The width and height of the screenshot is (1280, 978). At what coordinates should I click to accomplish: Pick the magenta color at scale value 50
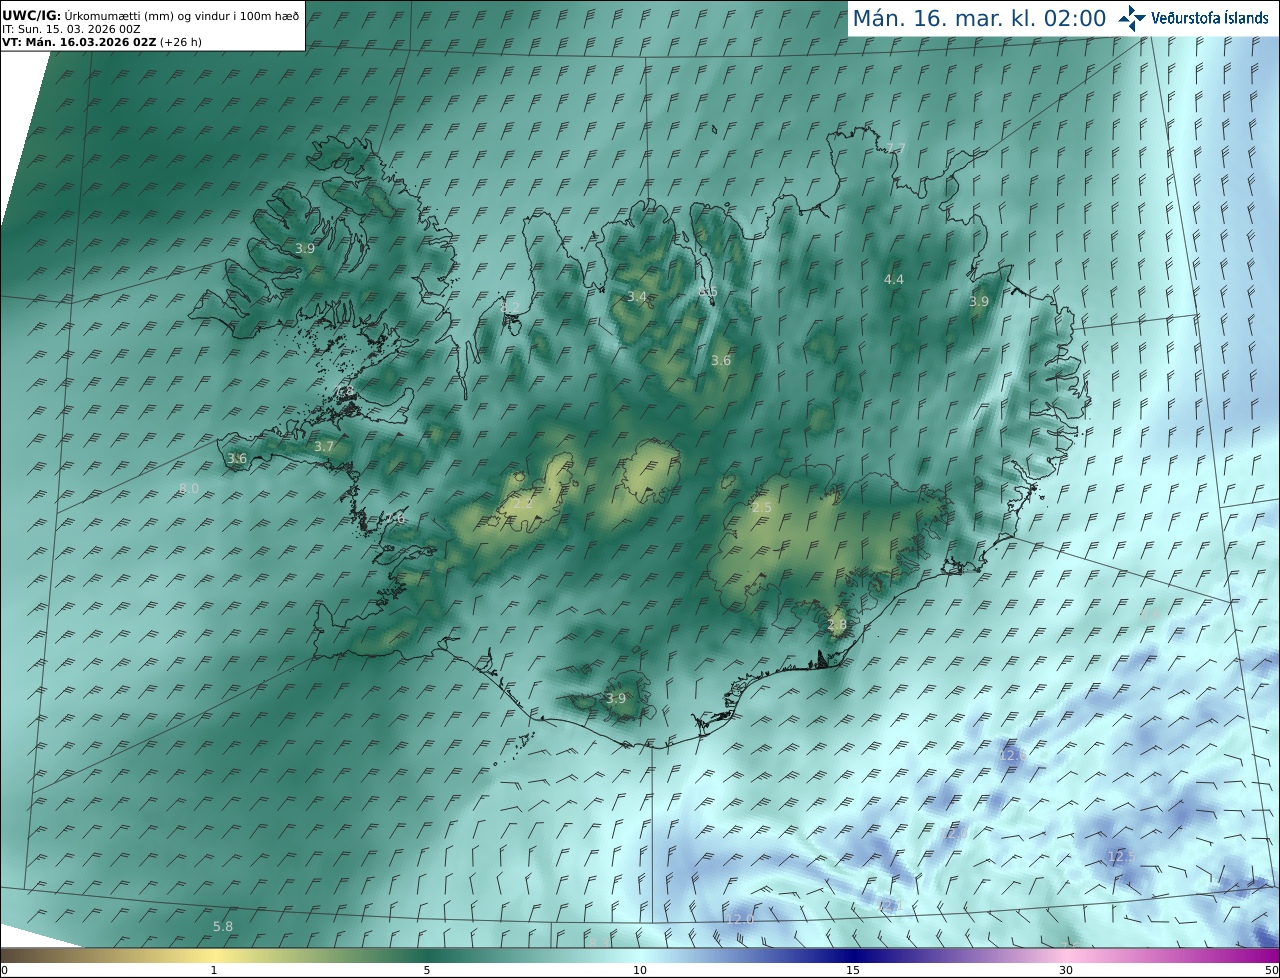(x=1273, y=955)
